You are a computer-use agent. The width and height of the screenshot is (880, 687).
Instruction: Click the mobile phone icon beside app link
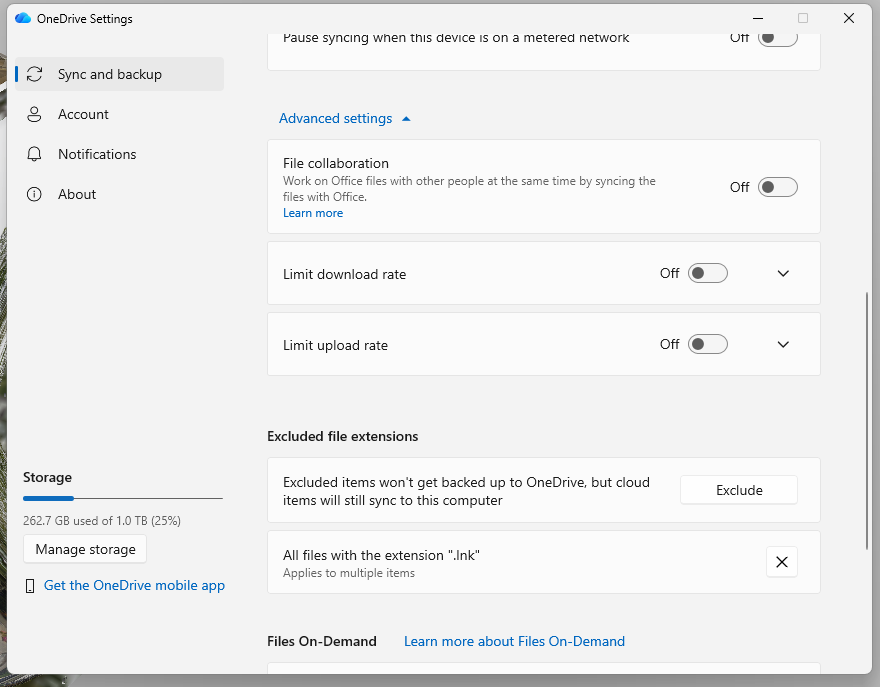(x=30, y=586)
